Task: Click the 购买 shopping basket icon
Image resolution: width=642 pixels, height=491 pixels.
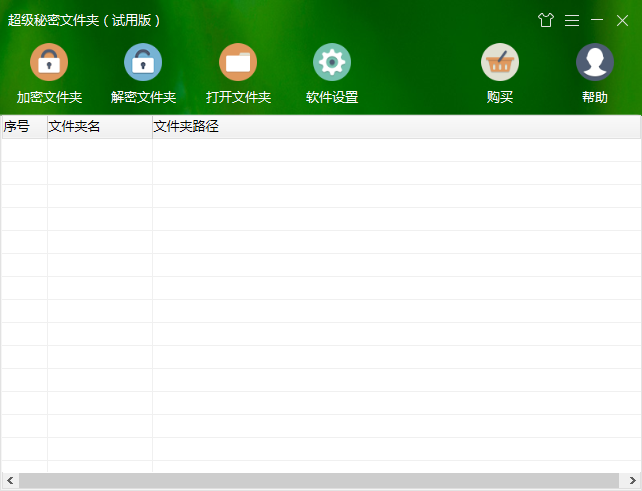Action: pos(500,62)
